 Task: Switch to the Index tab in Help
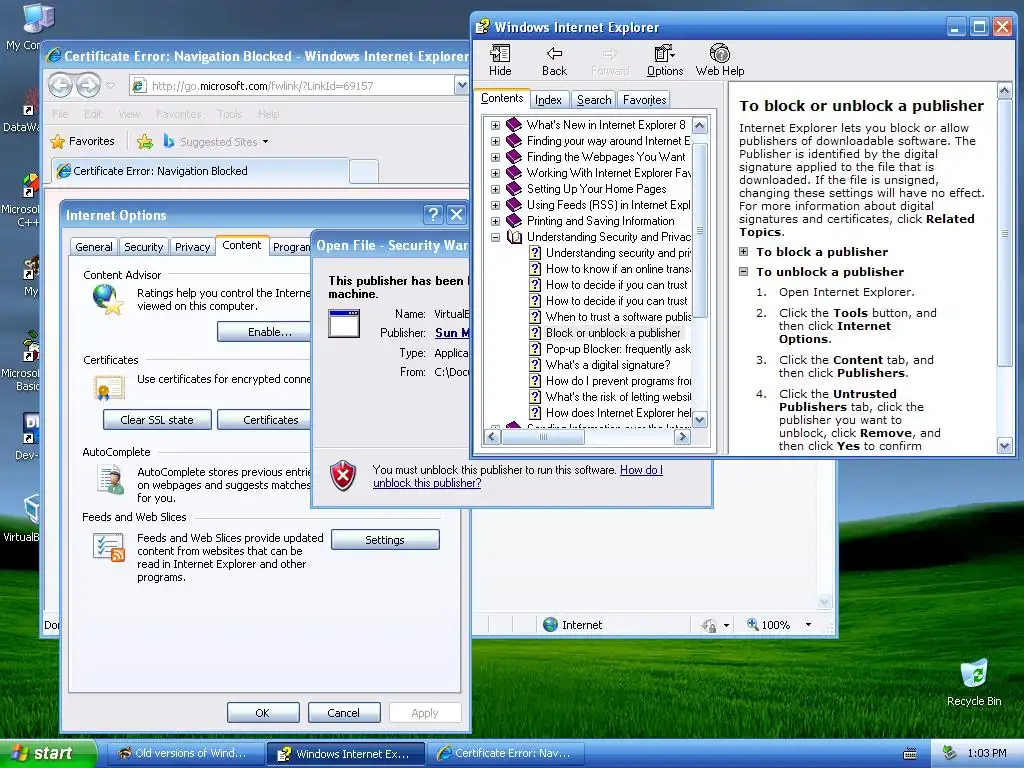(x=548, y=99)
